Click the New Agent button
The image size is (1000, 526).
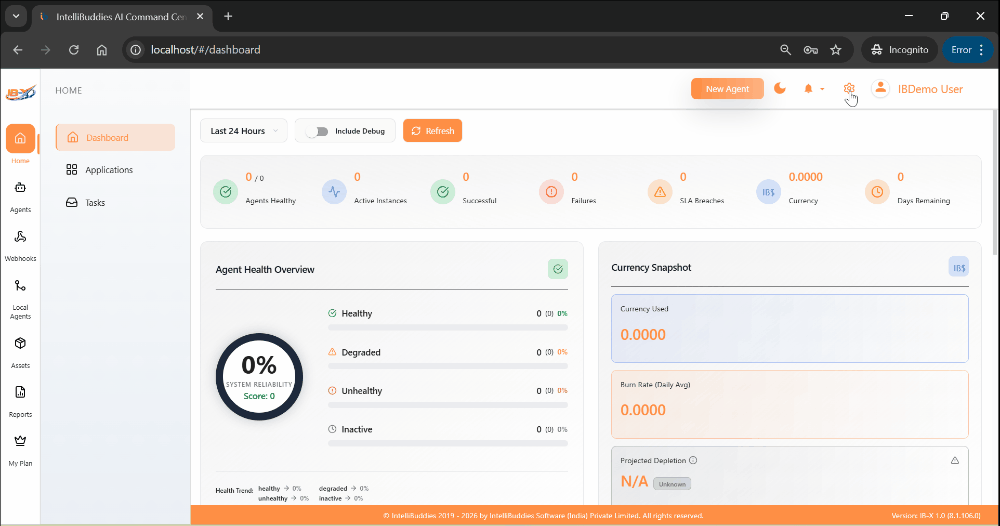point(727,89)
